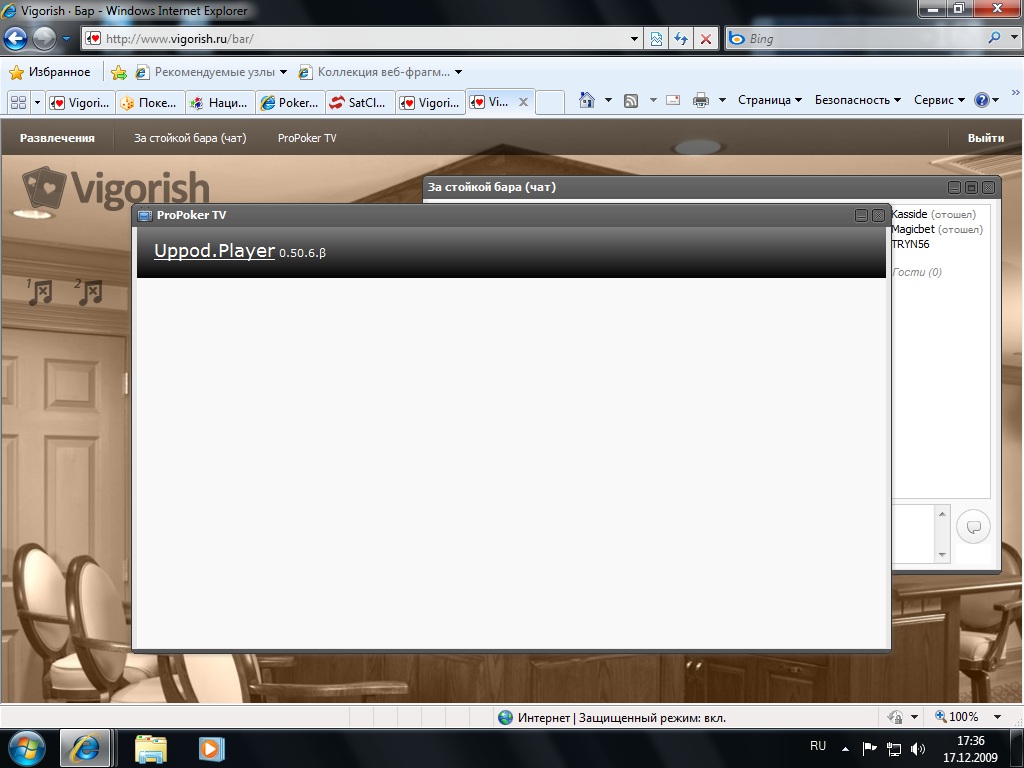Click the Read Mail envelope icon
The height and width of the screenshot is (768, 1024).
pos(672,100)
